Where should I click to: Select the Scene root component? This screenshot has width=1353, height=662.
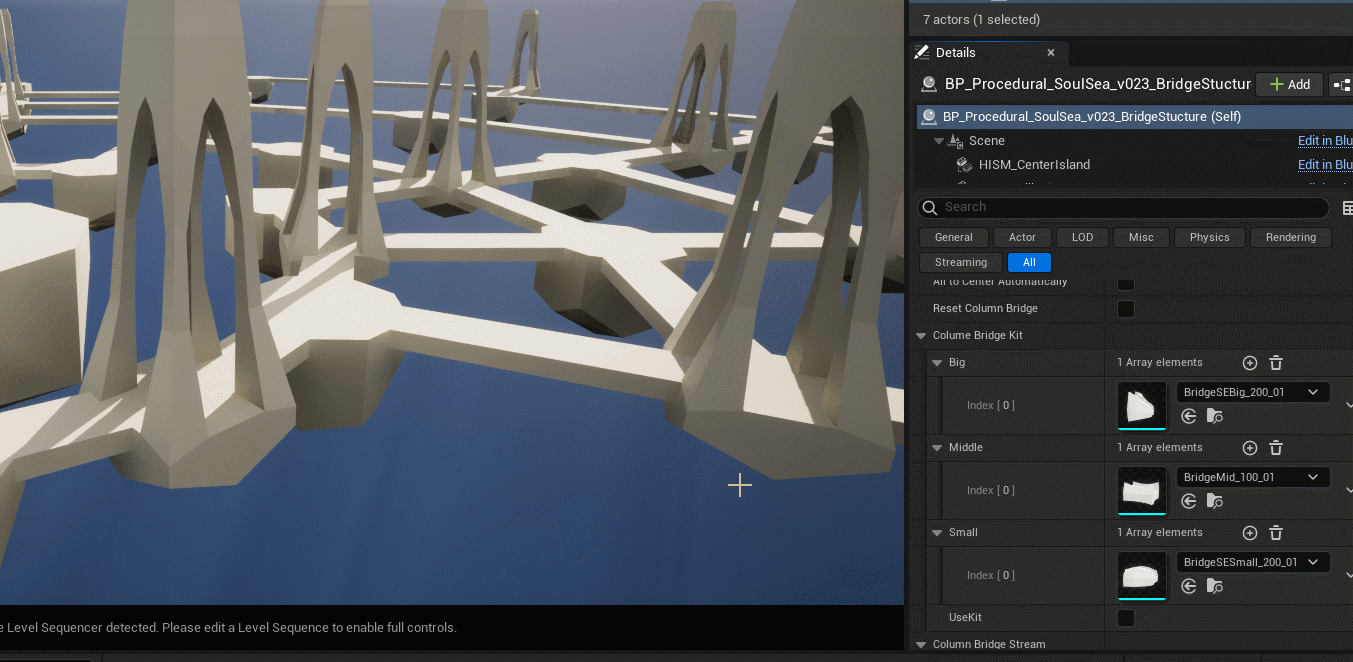pos(987,141)
